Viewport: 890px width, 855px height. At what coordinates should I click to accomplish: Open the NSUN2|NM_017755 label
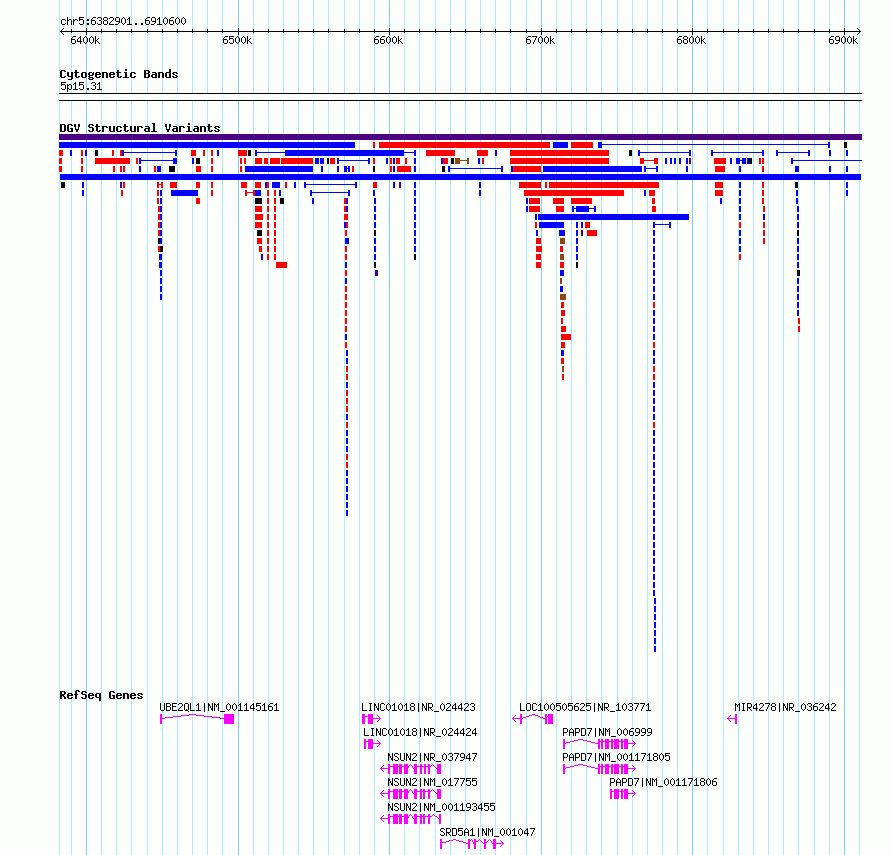pyautogui.click(x=432, y=782)
